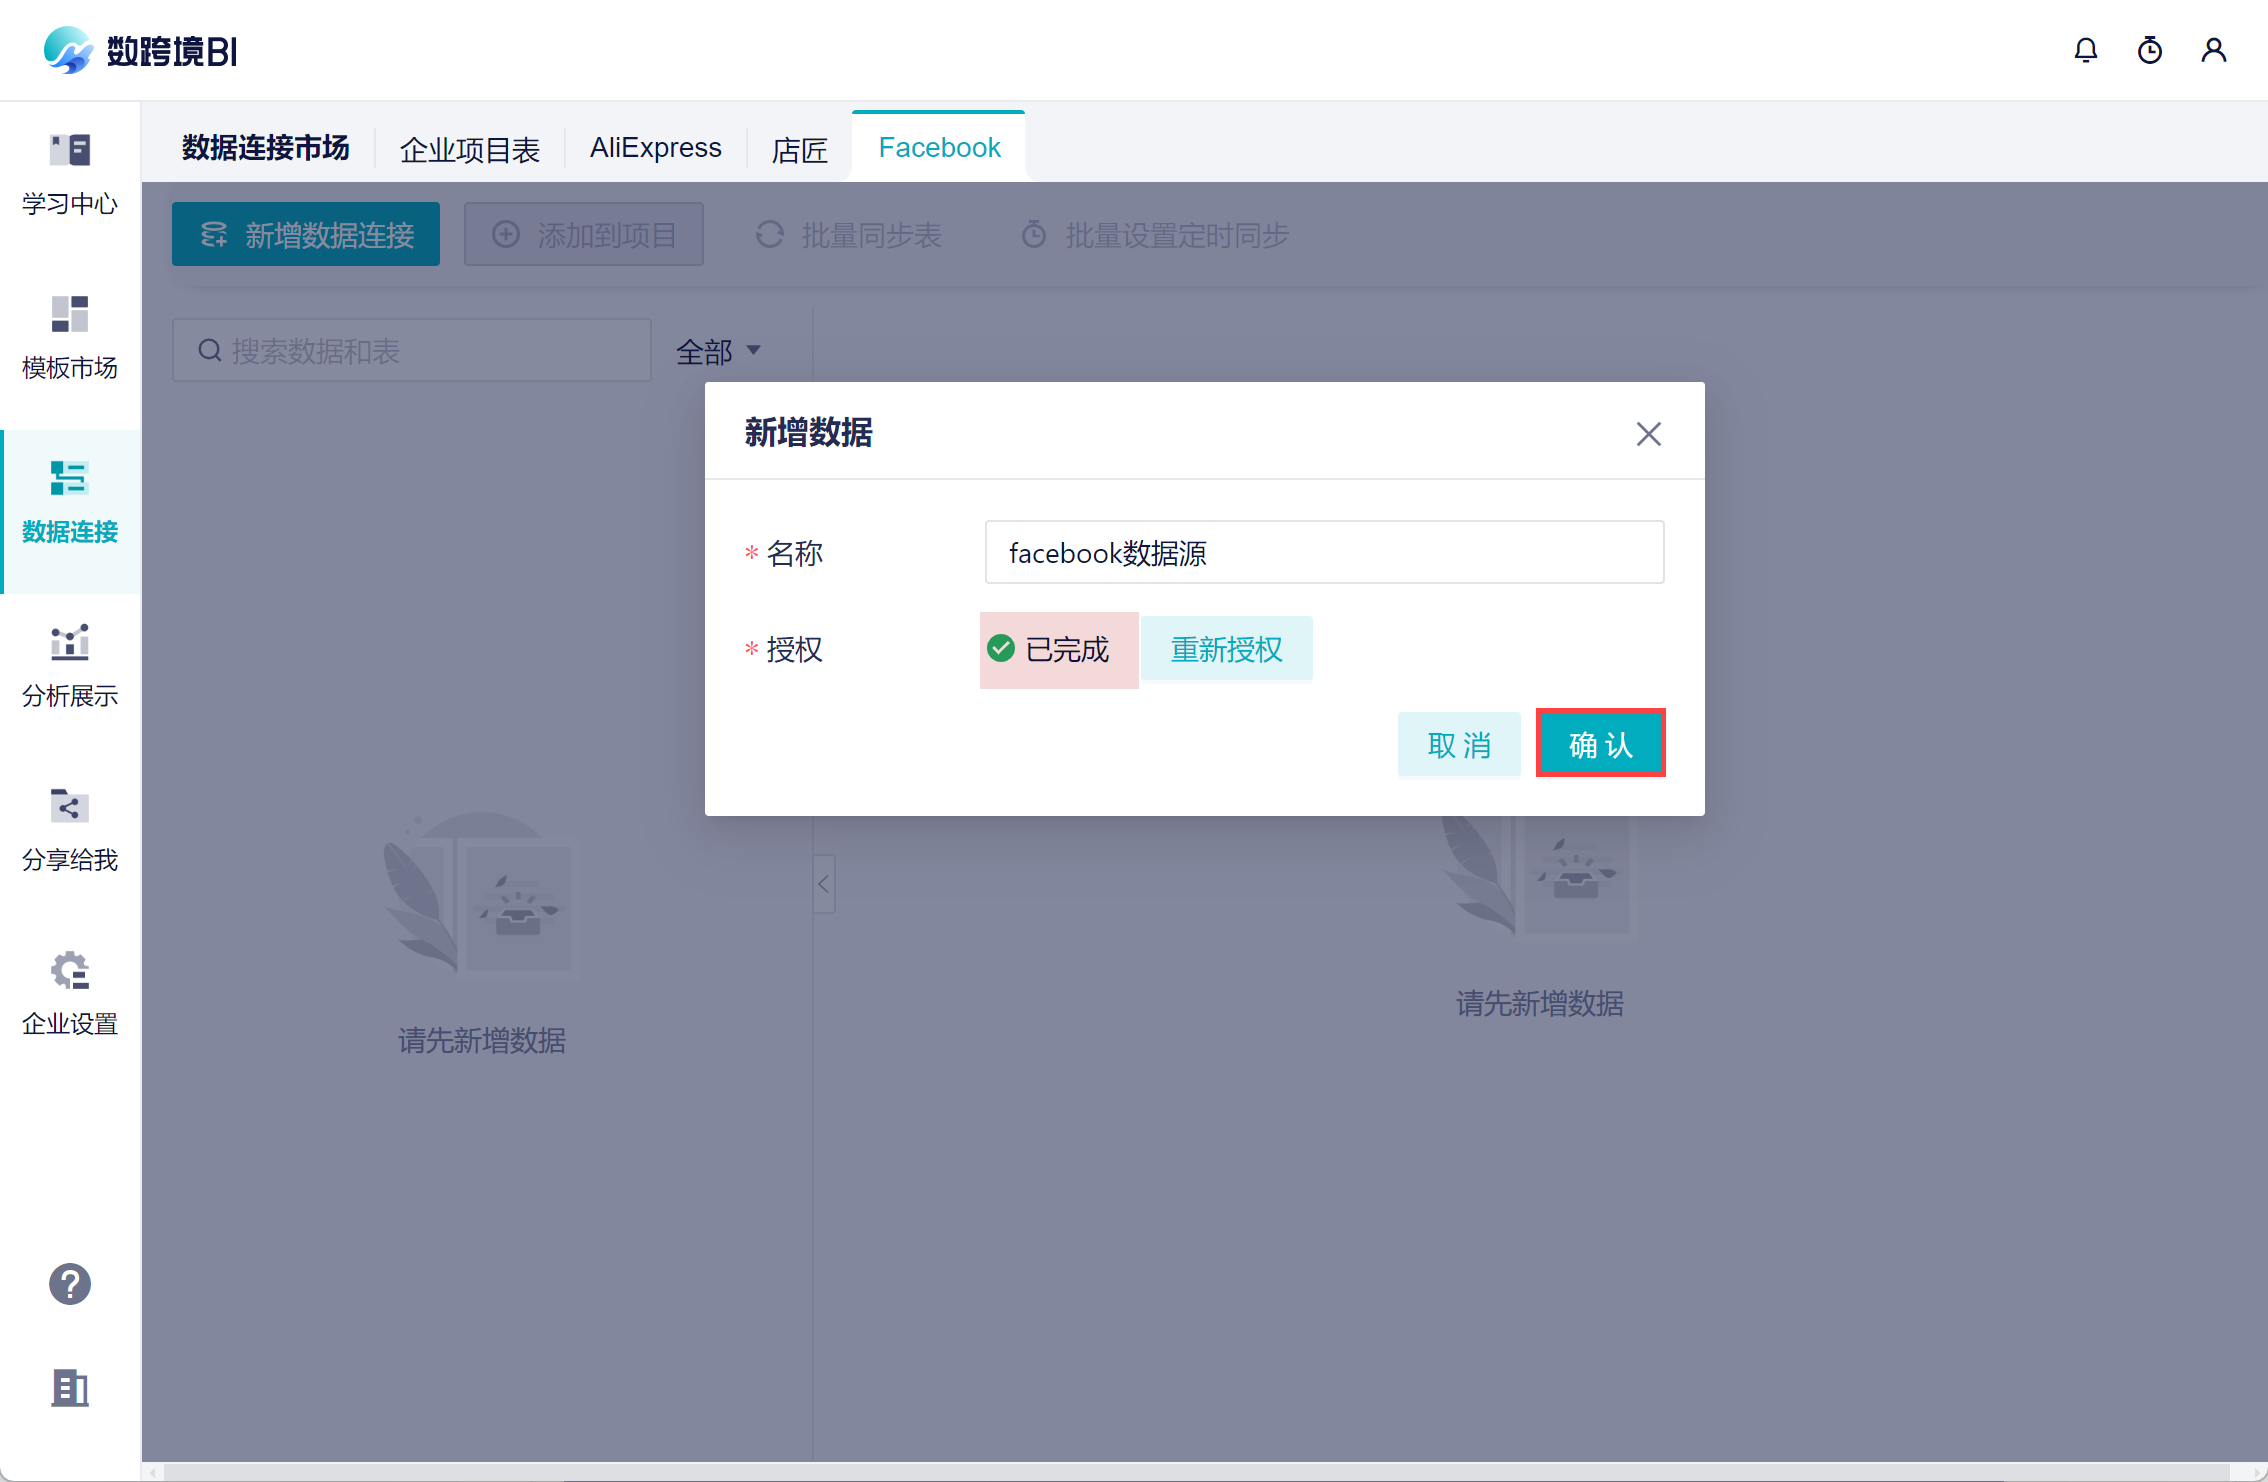2268x1482 pixels.
Task: Click the help question mark icon
Action: (69, 1284)
